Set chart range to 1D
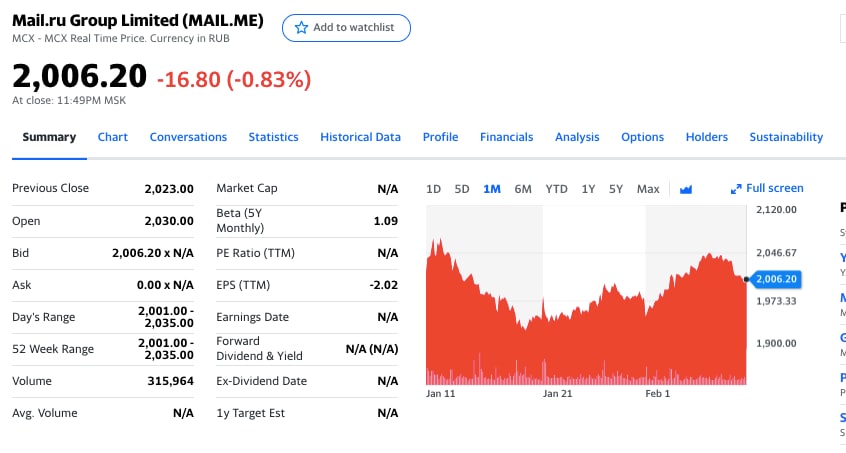 click(x=433, y=189)
